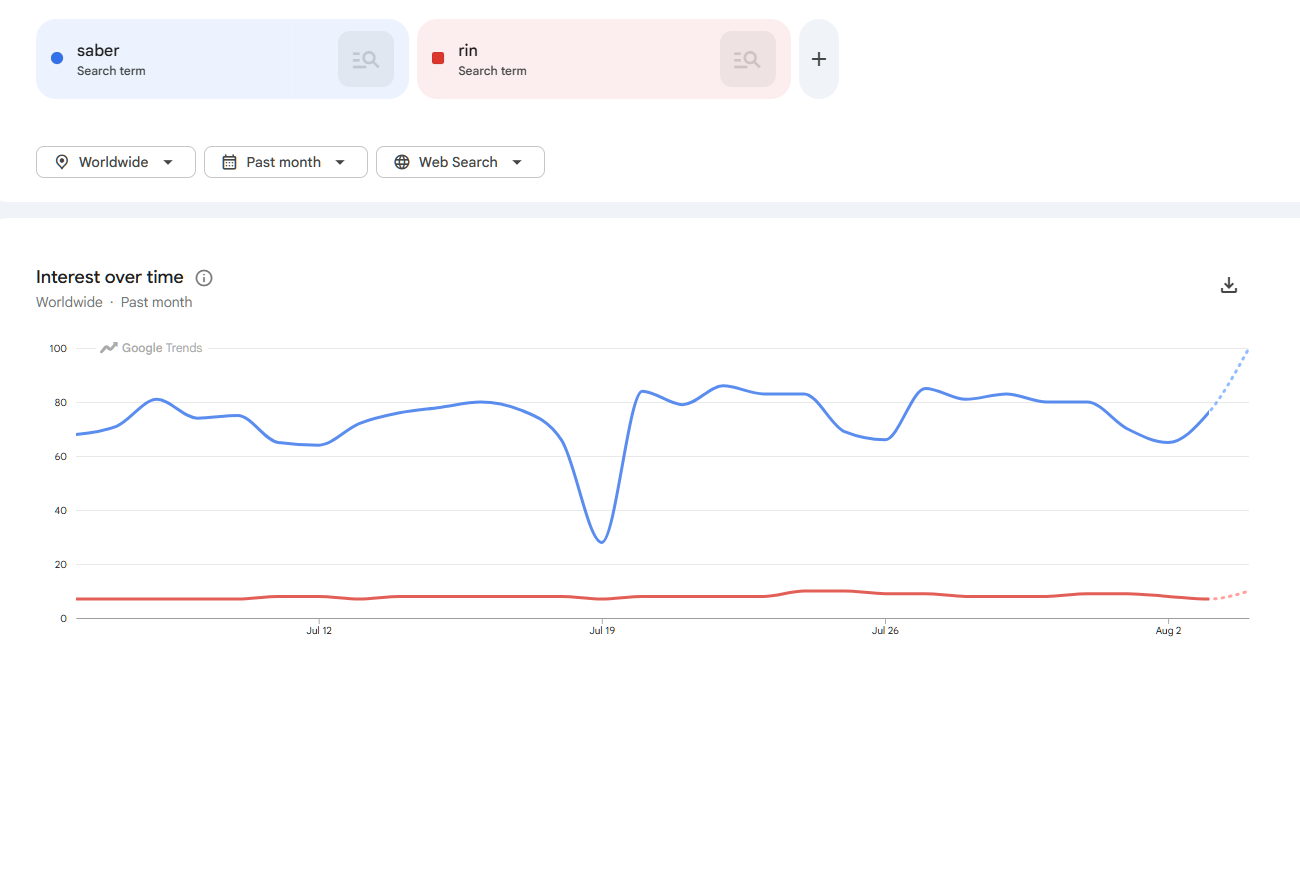Click the Interest over time heading
Viewport: 1300px width, 888px height.
(x=110, y=277)
